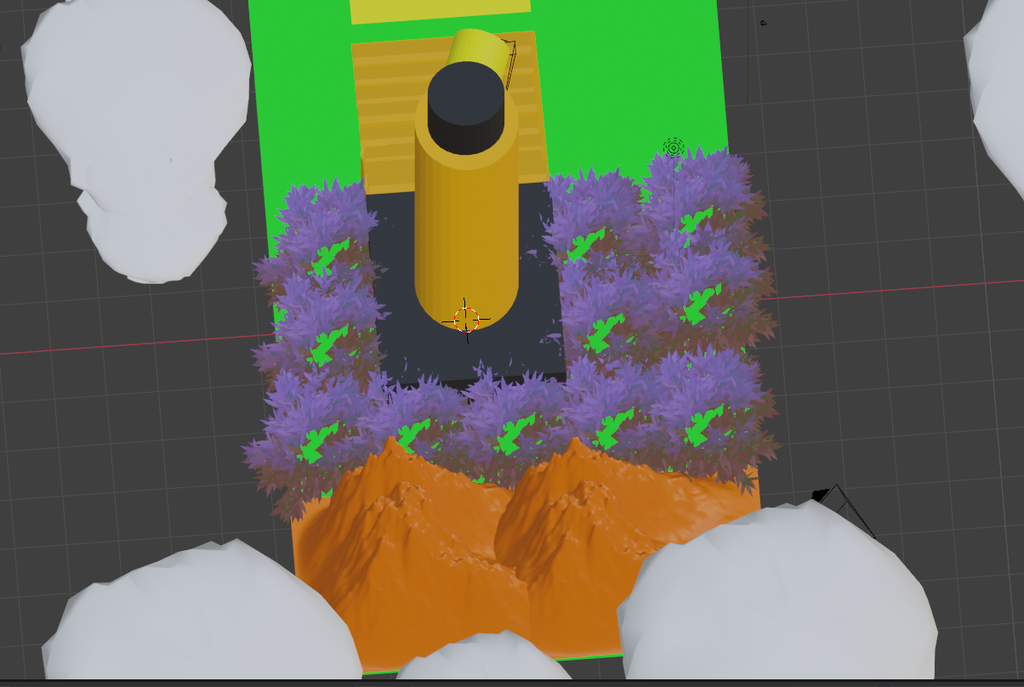Select the point light dotted-circle gizmo
1024x687 pixels.
pyautogui.click(x=673, y=148)
